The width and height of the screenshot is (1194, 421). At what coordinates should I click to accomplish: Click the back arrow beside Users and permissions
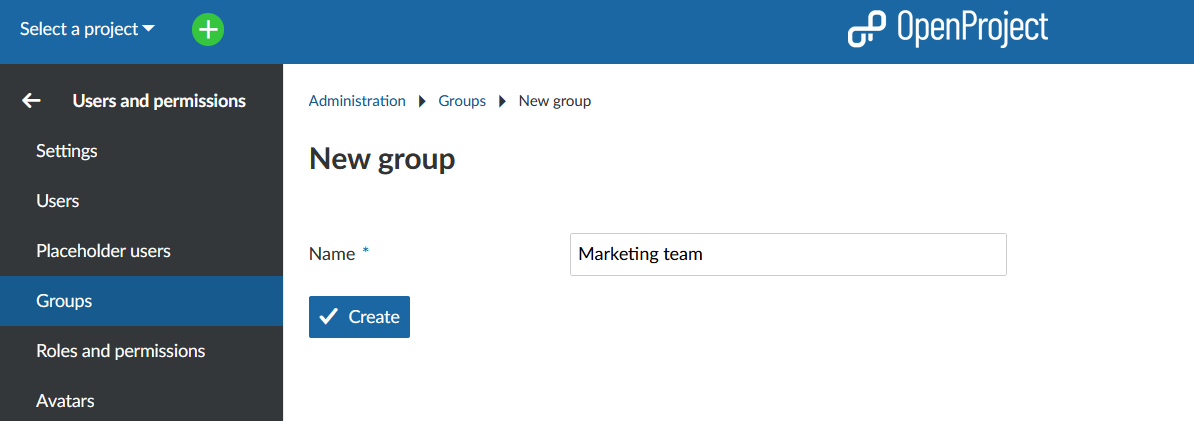[x=32, y=101]
